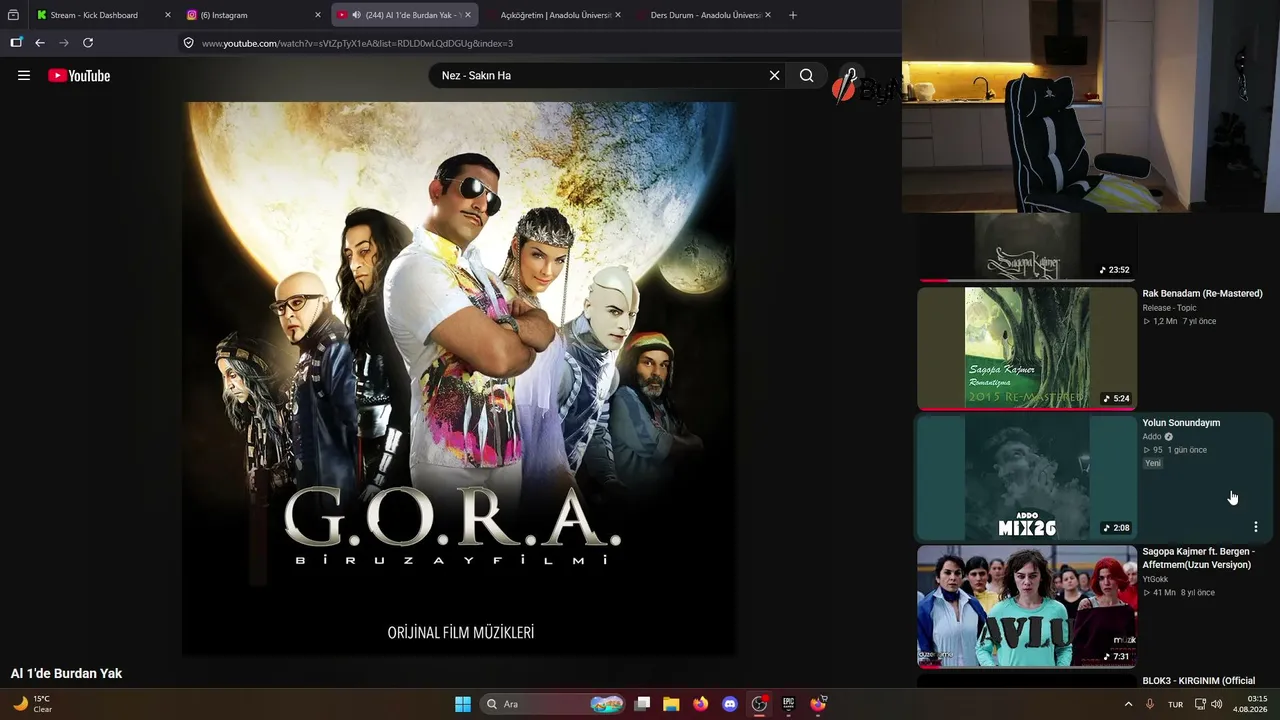Open the YouTube guide hamburger menu
Viewport: 1280px width, 720px height.
point(24,75)
